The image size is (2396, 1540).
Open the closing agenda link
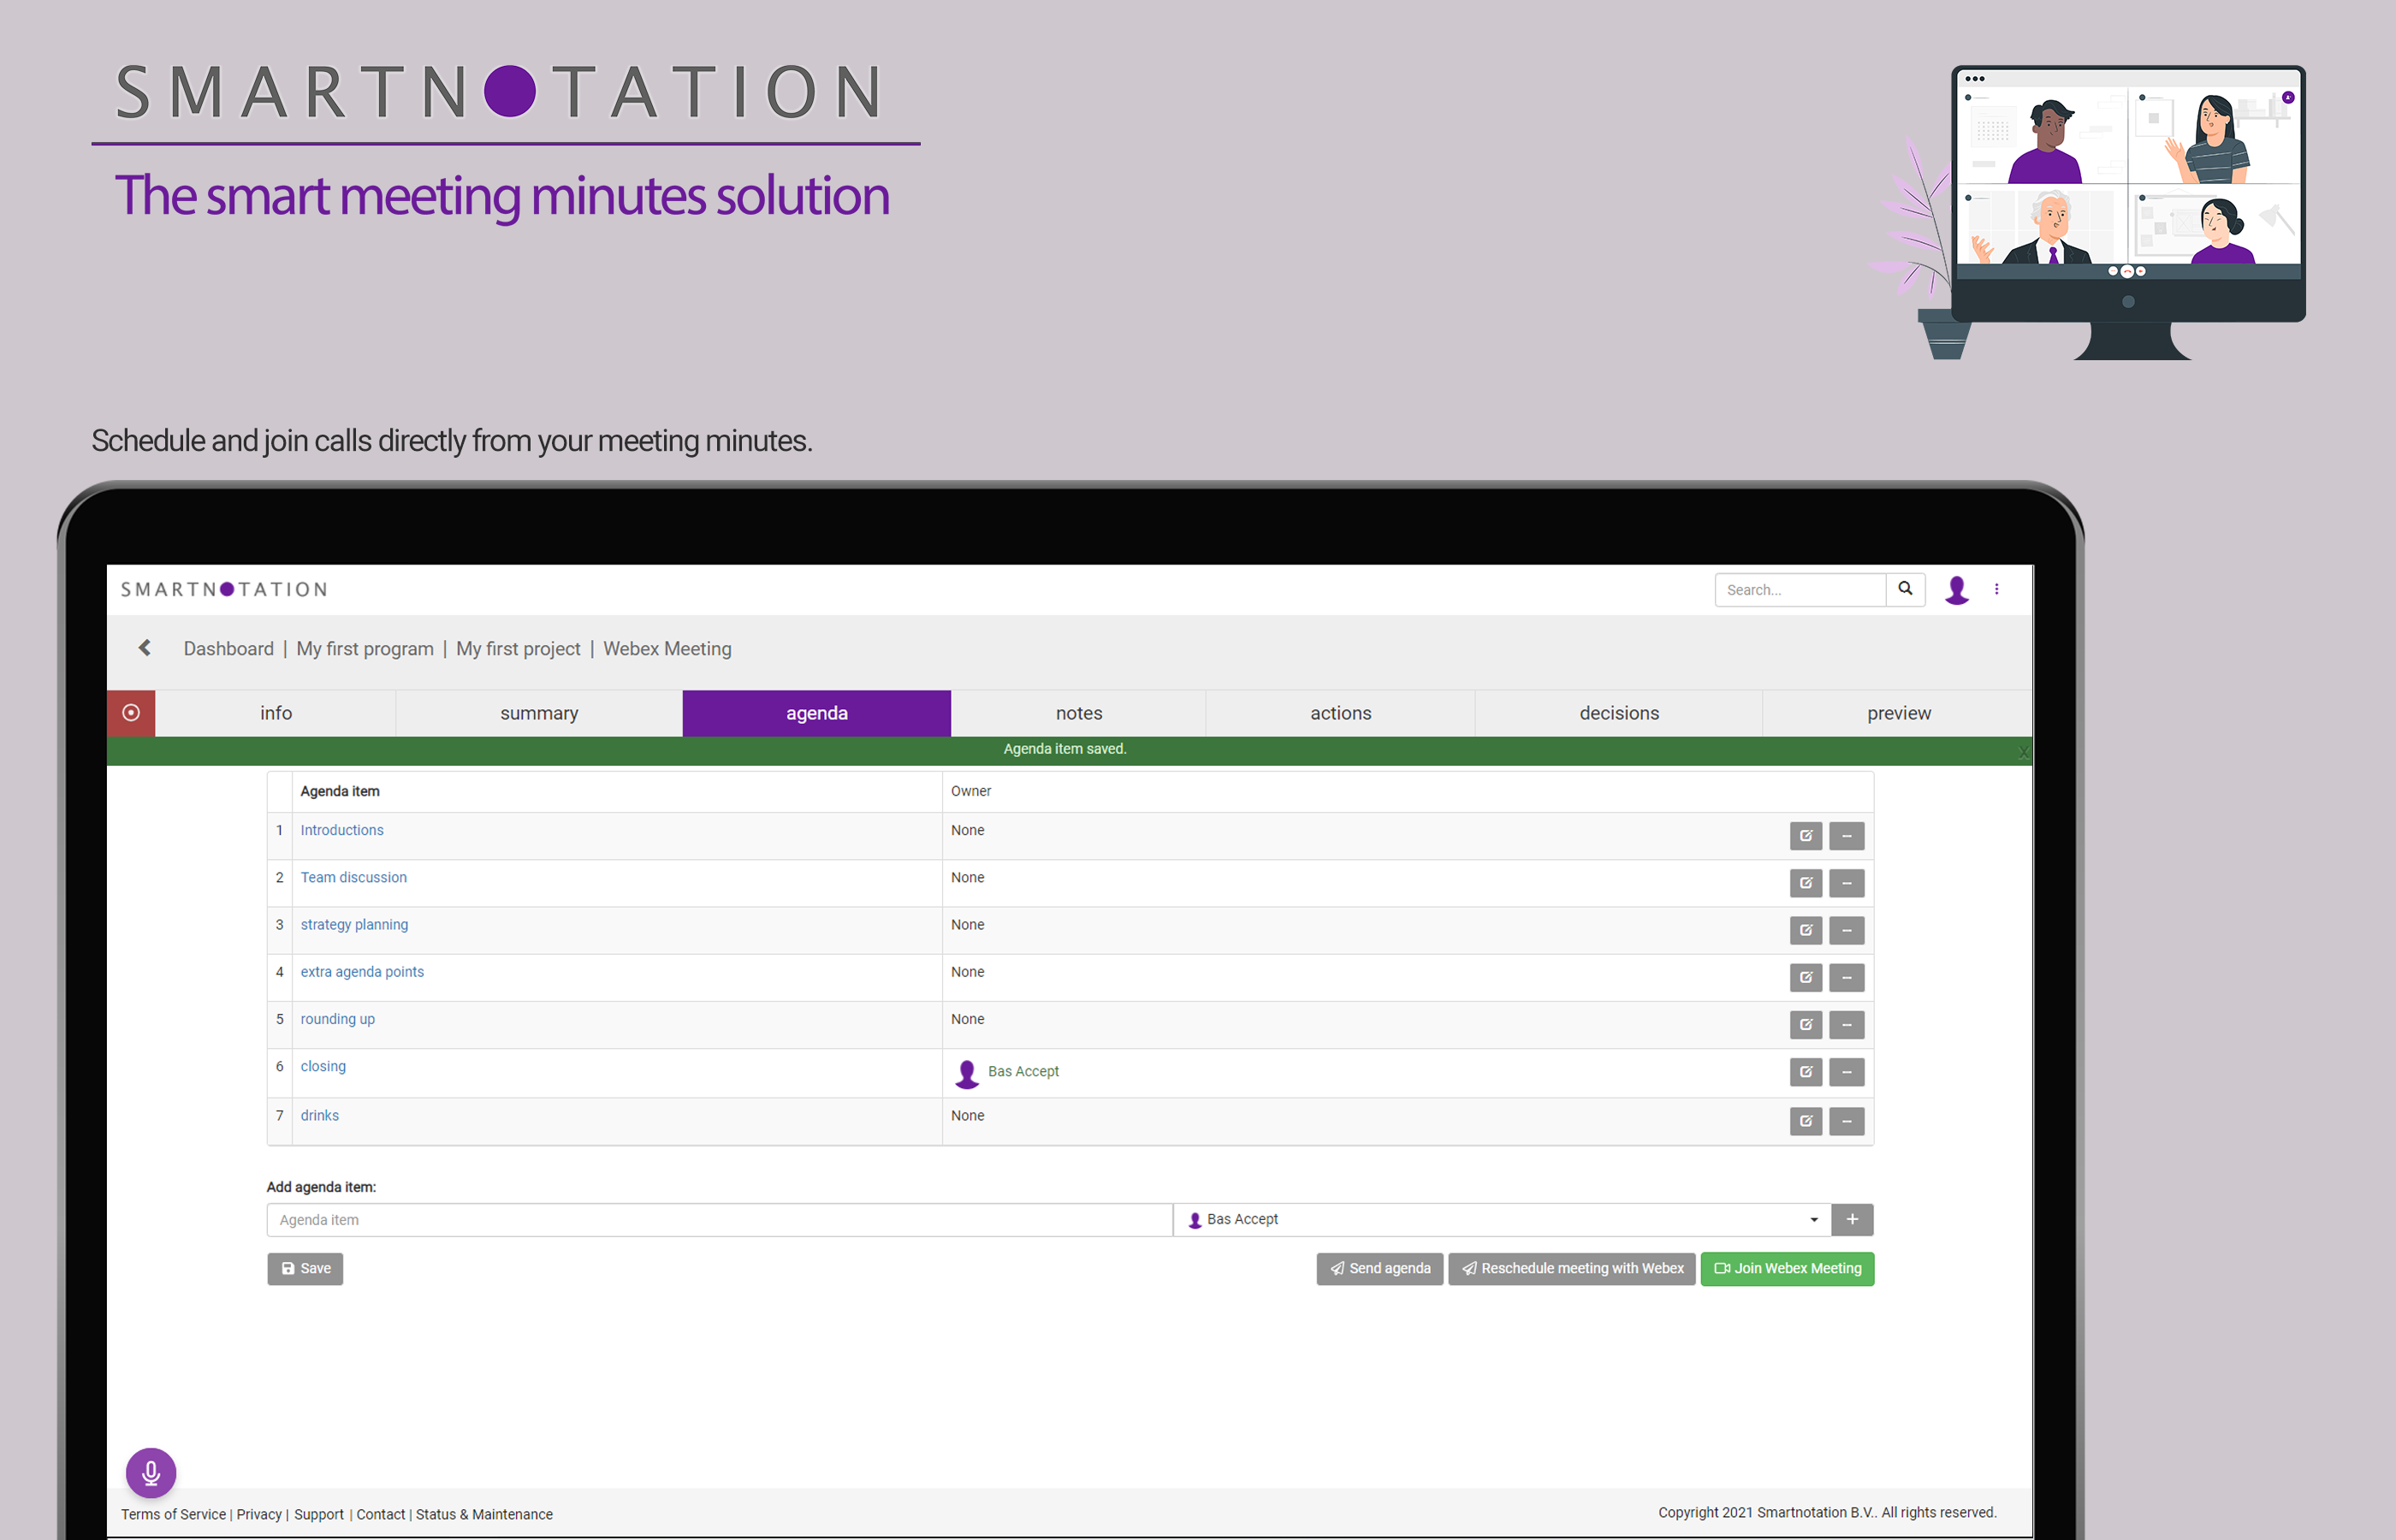pyautogui.click(x=323, y=1066)
